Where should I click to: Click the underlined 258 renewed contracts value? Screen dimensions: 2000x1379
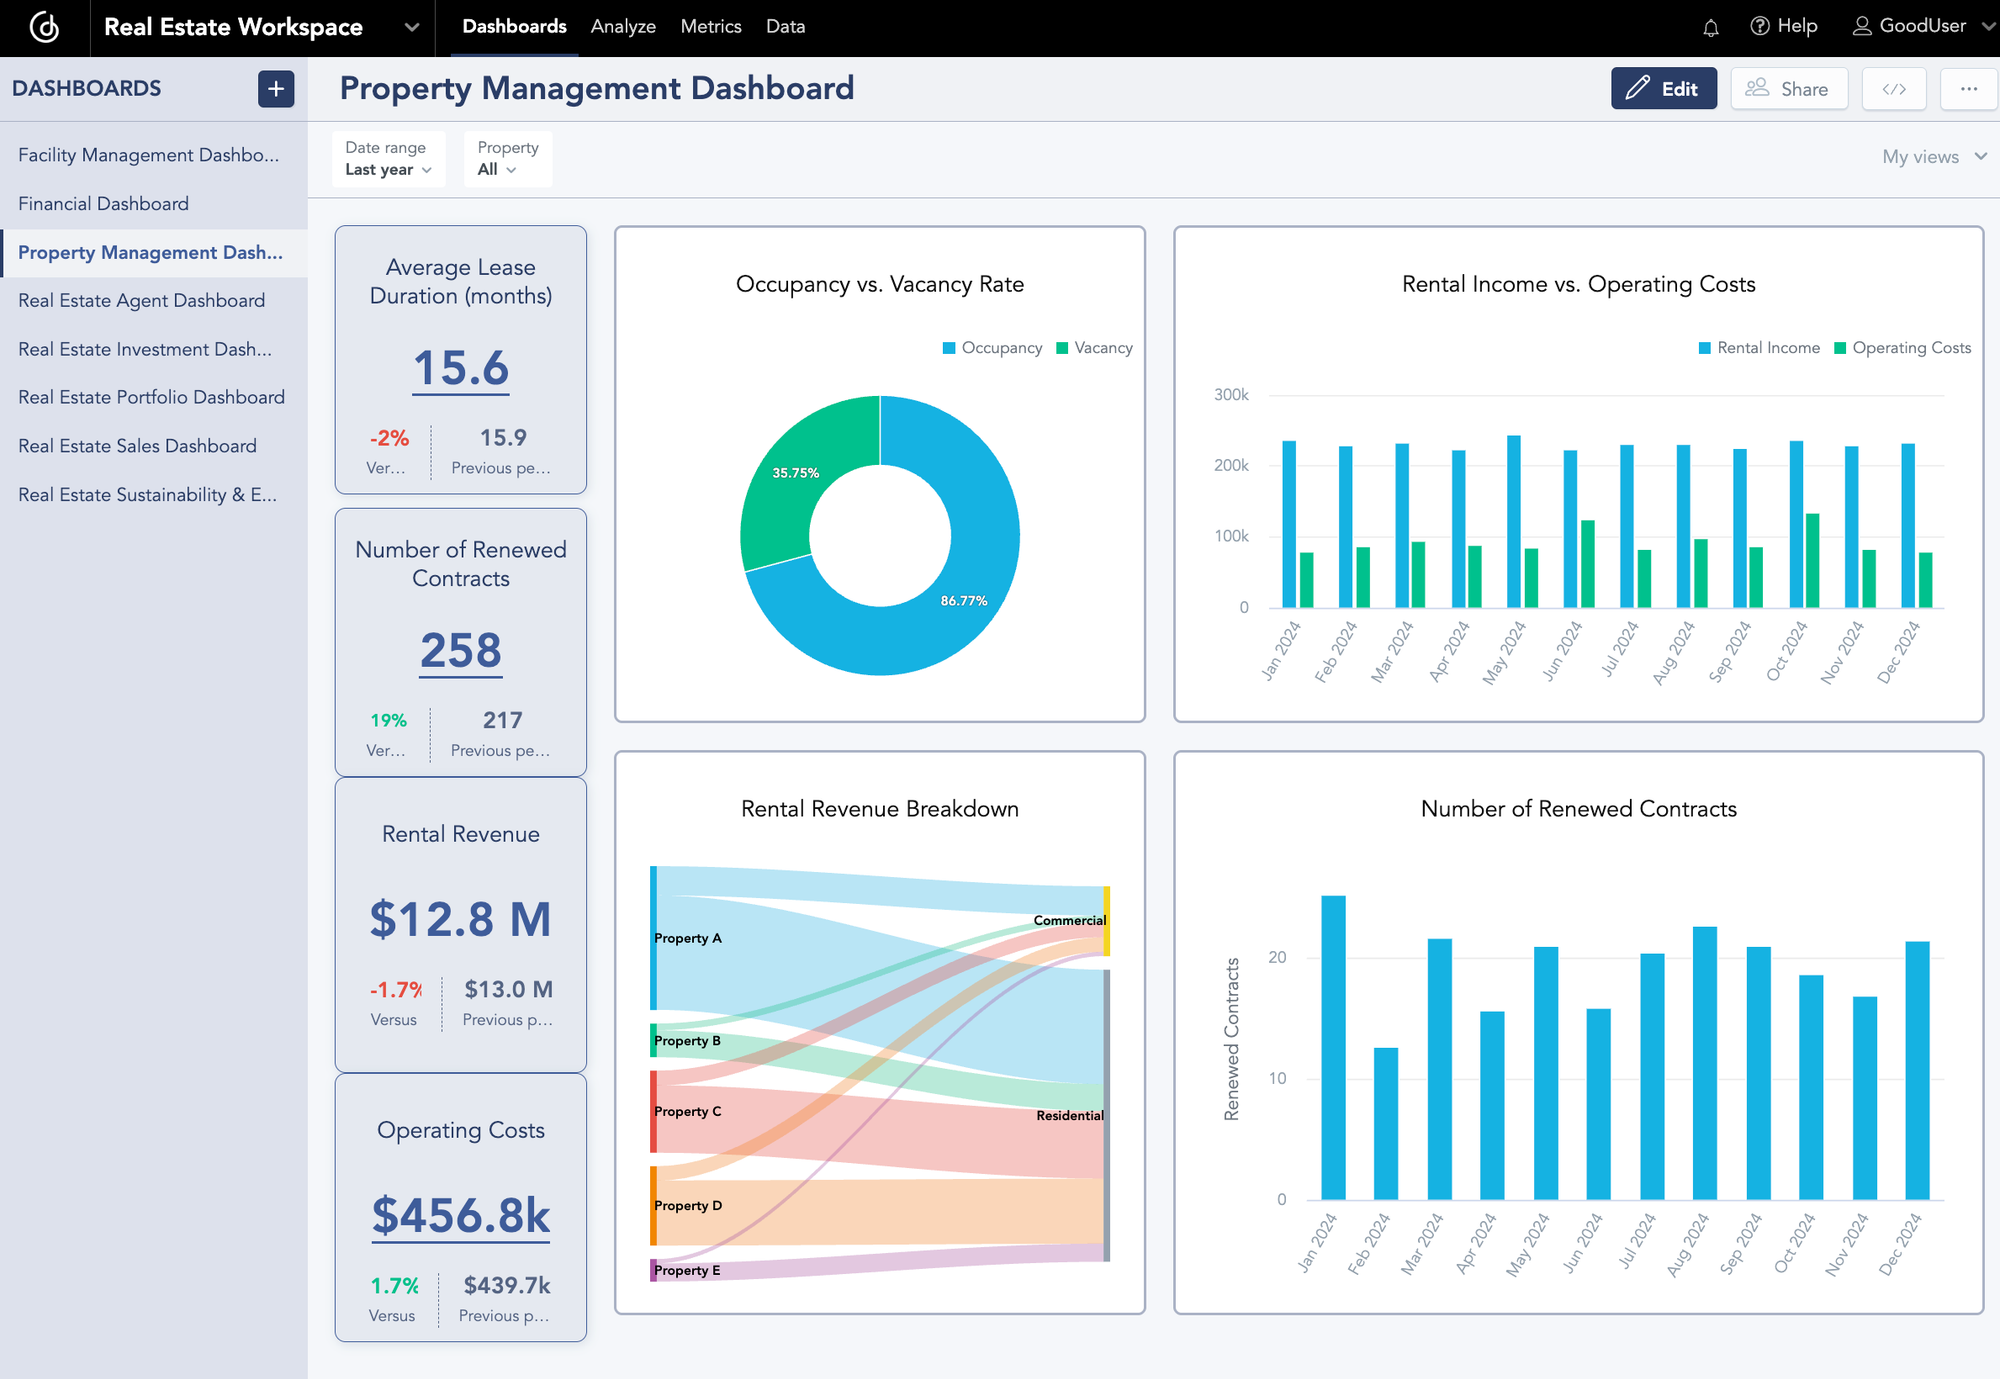pyautogui.click(x=460, y=650)
